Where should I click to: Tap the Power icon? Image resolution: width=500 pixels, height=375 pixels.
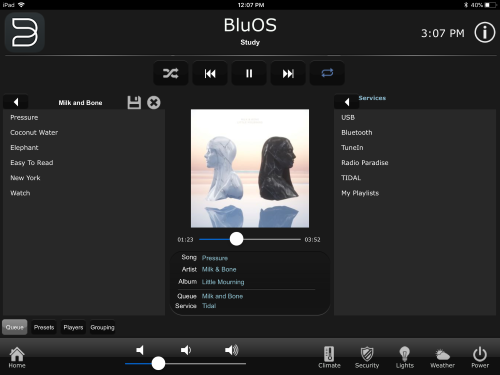coord(480,357)
